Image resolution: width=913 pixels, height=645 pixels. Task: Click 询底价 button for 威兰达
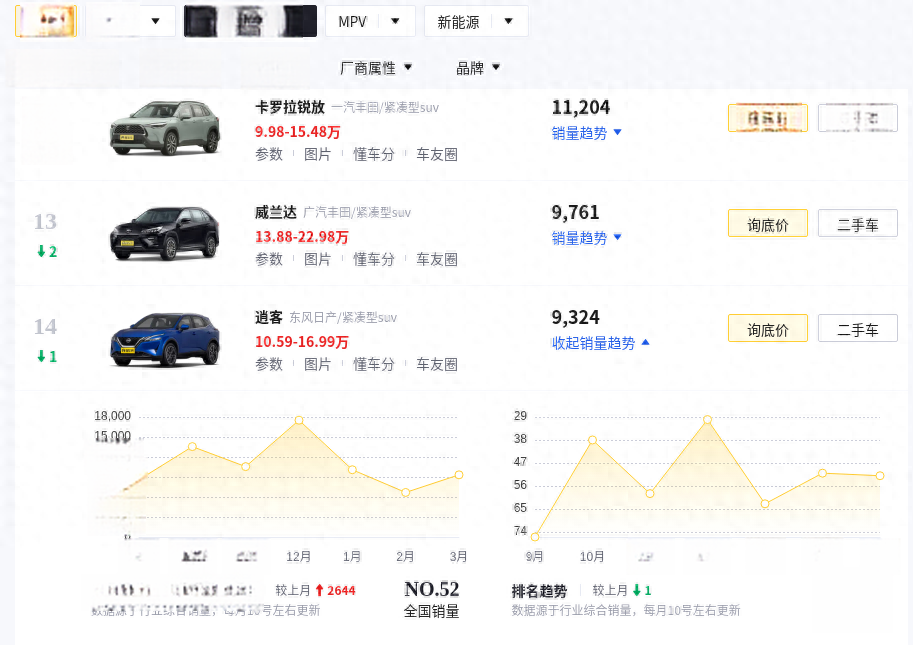[768, 224]
